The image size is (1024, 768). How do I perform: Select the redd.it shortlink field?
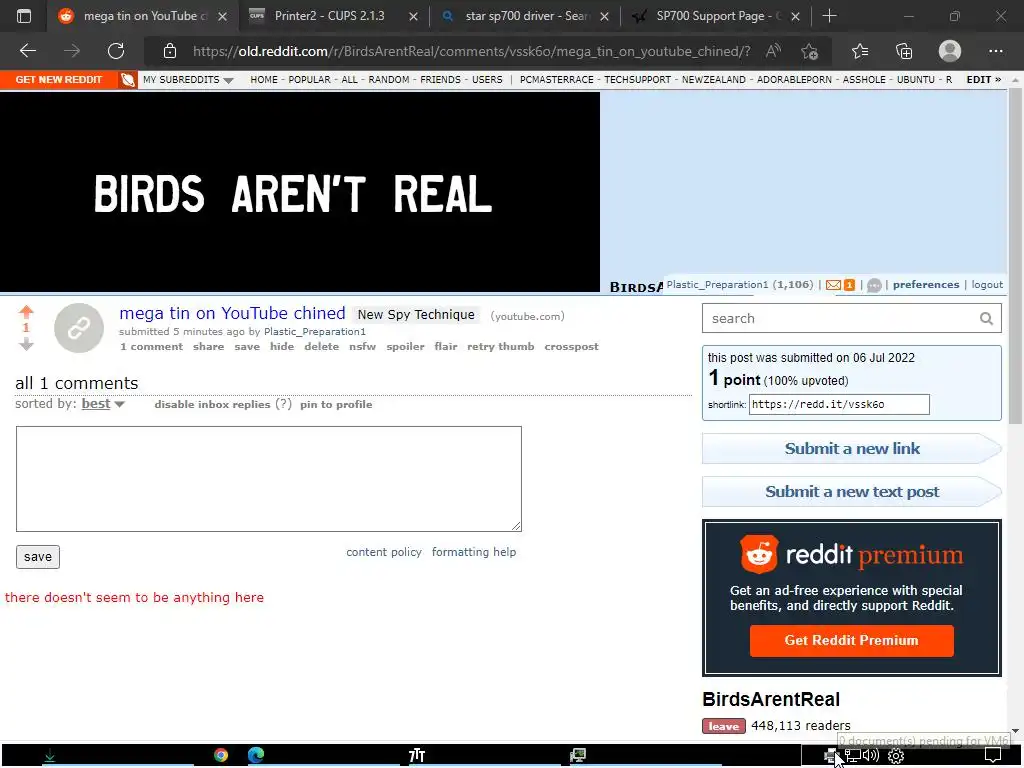(x=839, y=404)
